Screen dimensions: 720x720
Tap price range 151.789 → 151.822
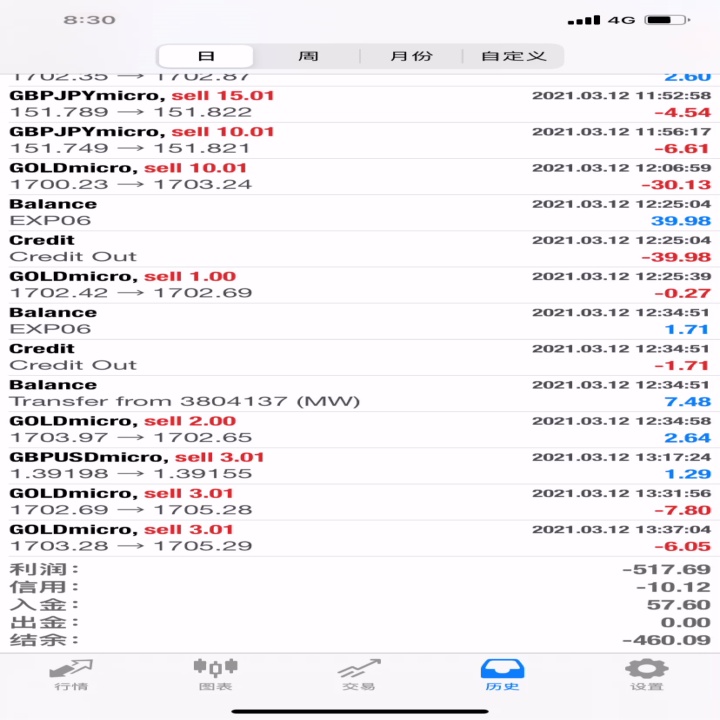coord(131,112)
